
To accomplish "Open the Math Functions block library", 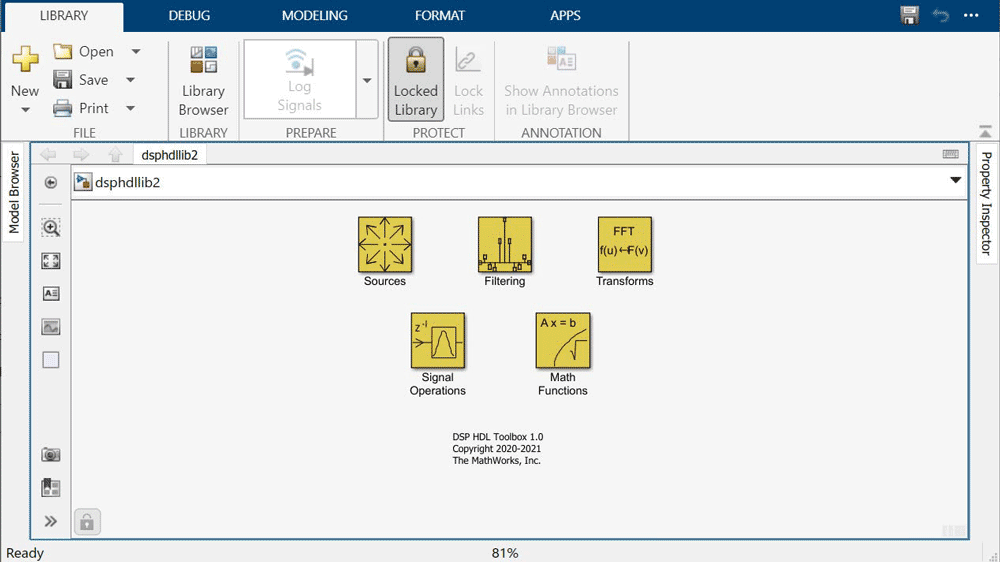I will click(562, 341).
